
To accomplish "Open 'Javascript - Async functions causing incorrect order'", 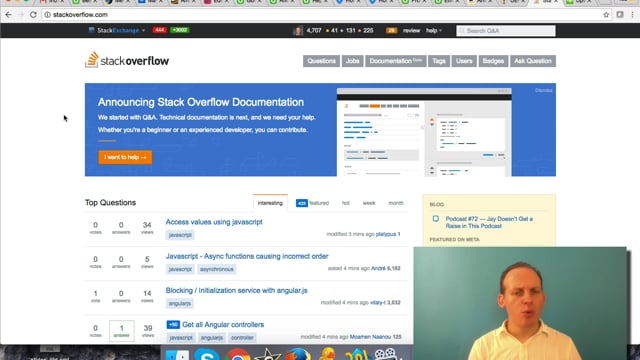I will (x=247, y=256).
